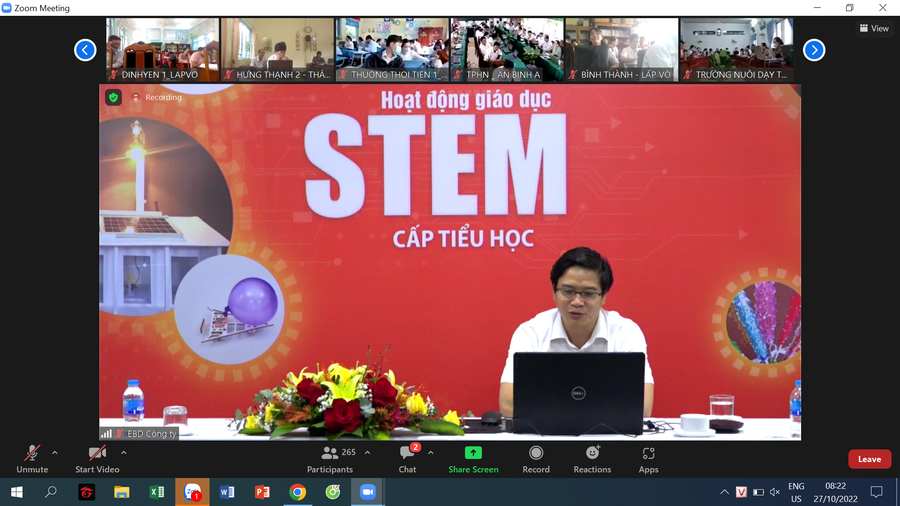This screenshot has height=506, width=900.
Task: Show hidden system tray icons
Action: tap(724, 492)
